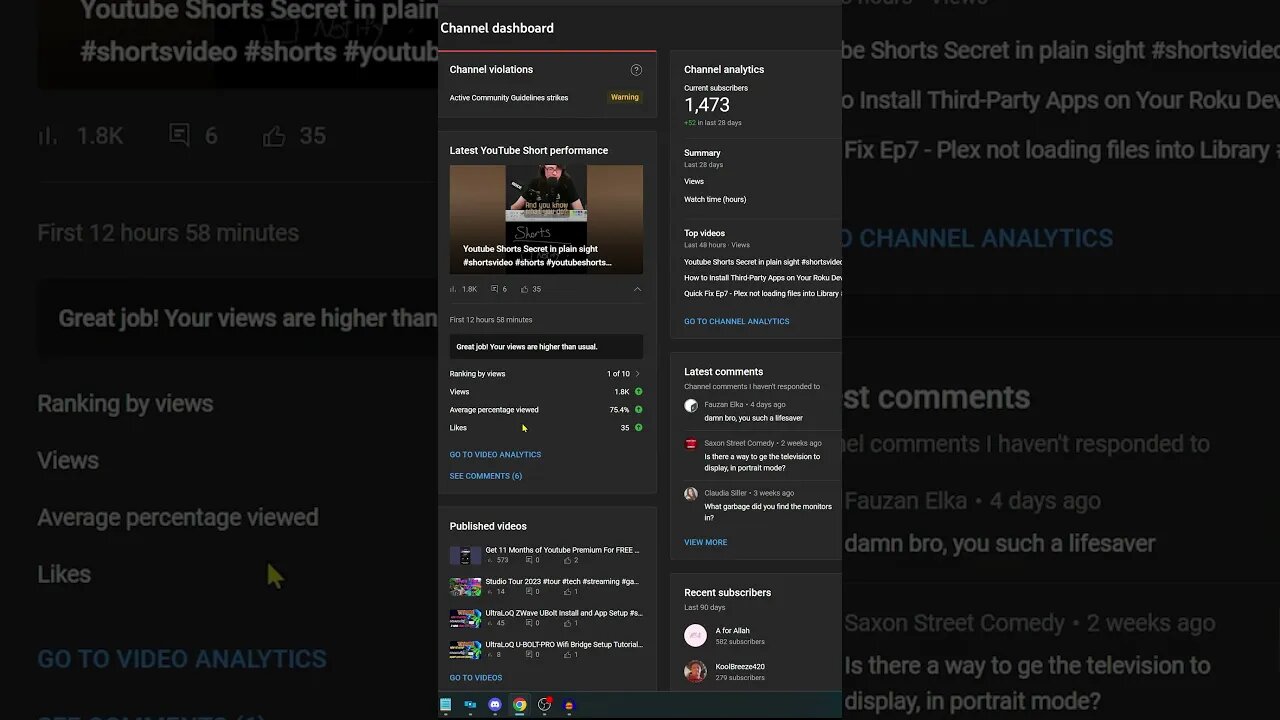Click the likes icon of the Studio Tour 2023 video
Screen dimensions: 1280x720
coord(566,591)
